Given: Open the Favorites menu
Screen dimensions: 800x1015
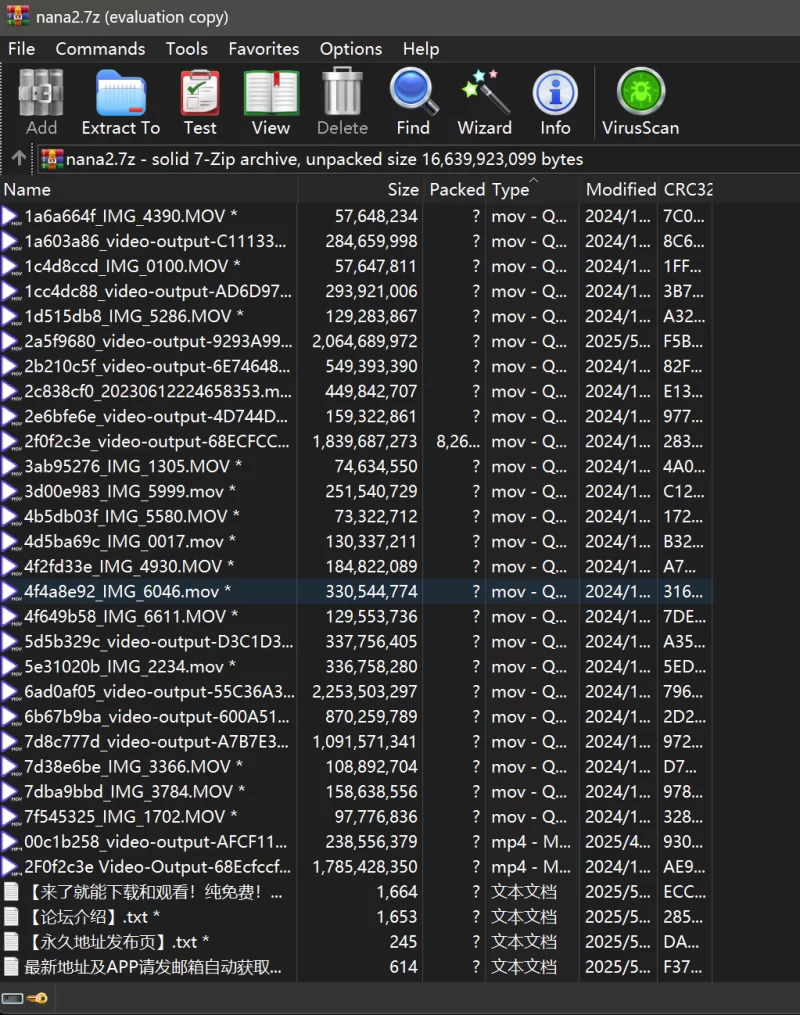Looking at the screenshot, I should tap(263, 49).
